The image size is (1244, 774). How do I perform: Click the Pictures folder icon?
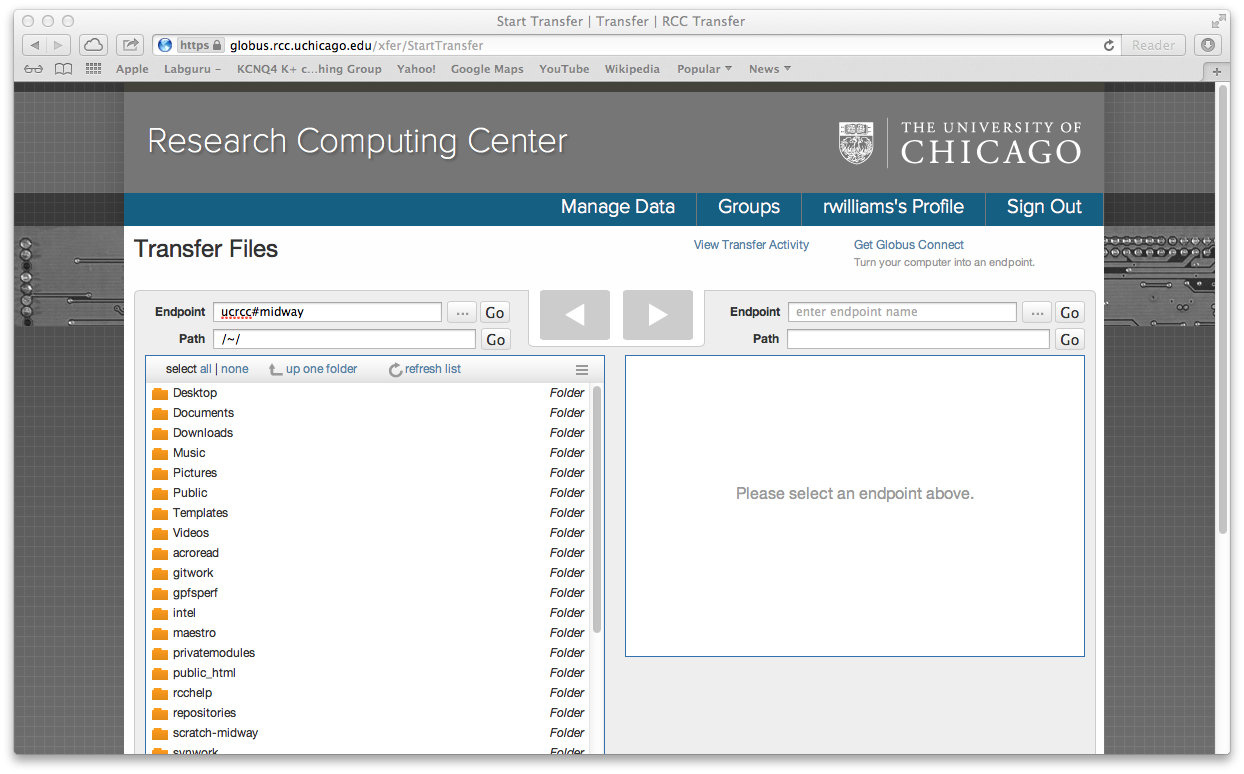tap(160, 473)
